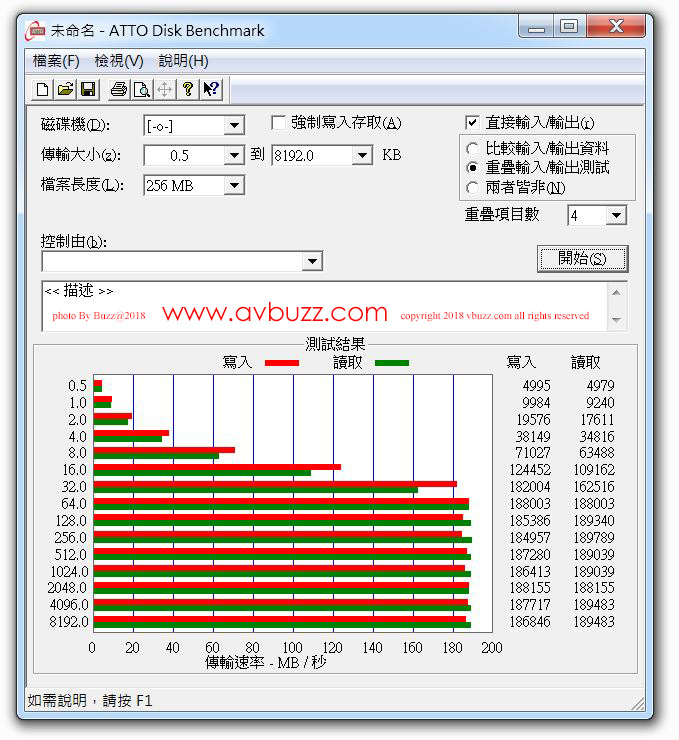The height and width of the screenshot is (740, 679).
Task: Click the read value 189789
Action: click(594, 538)
